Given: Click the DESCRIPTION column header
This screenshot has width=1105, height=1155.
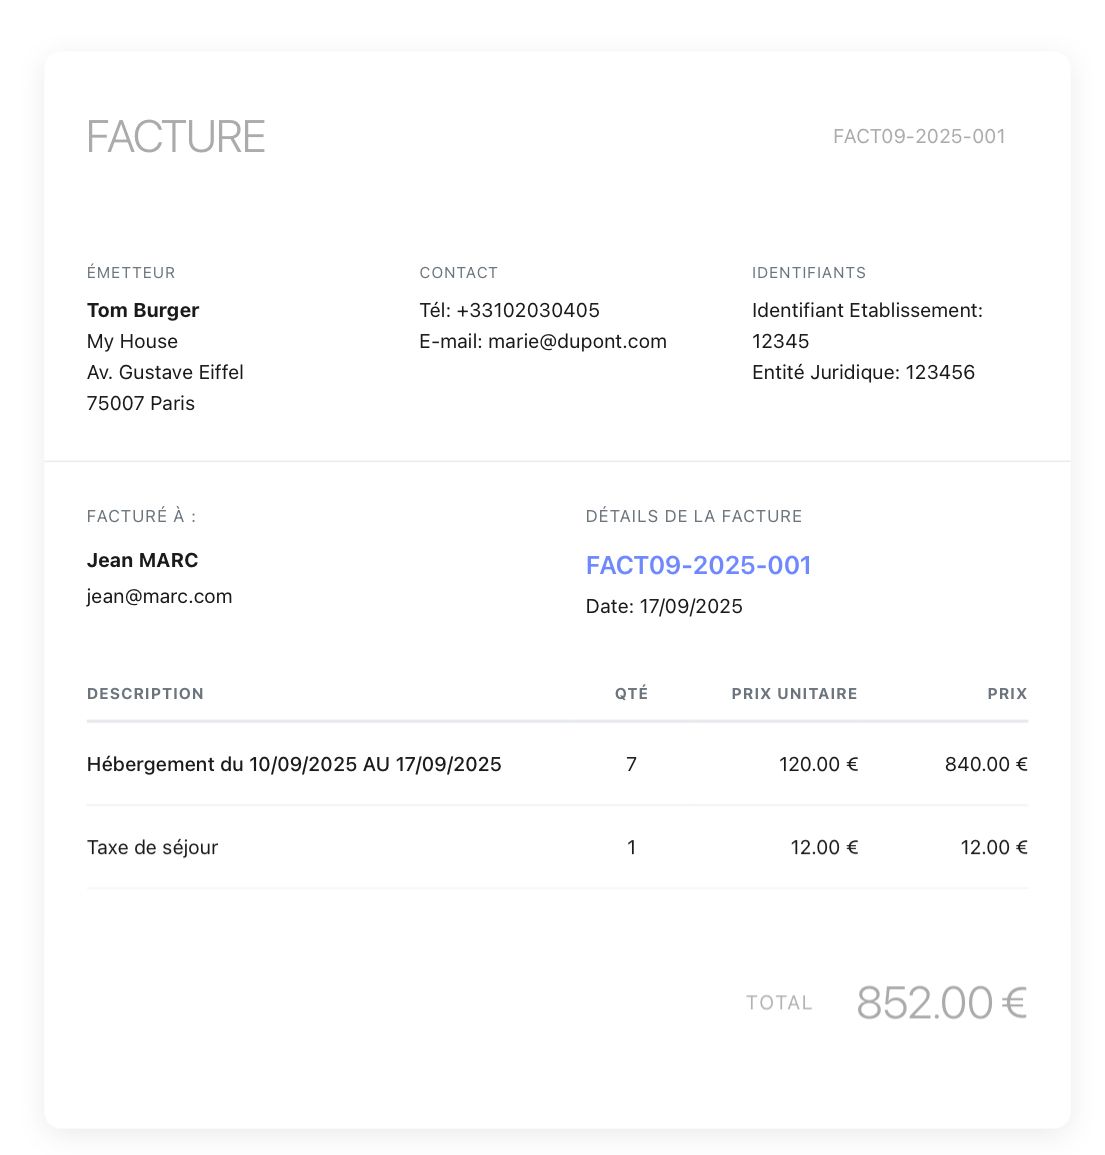Looking at the screenshot, I should click(x=145, y=694).
